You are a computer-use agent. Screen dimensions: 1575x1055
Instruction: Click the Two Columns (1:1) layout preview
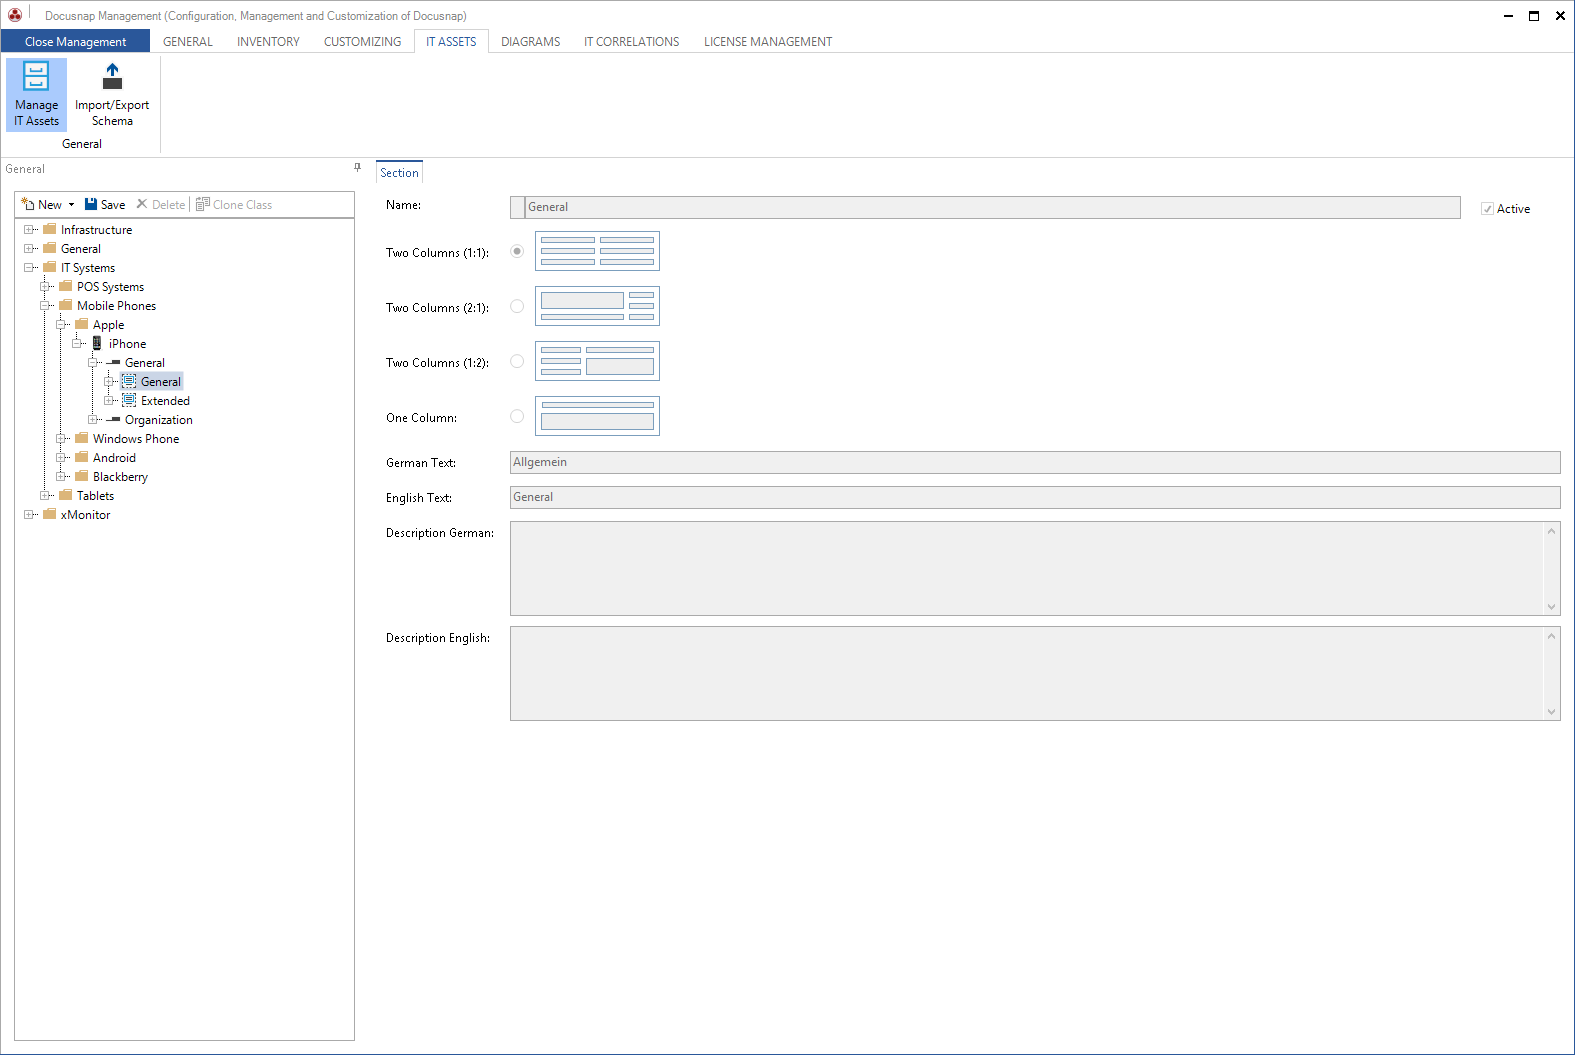[597, 251]
